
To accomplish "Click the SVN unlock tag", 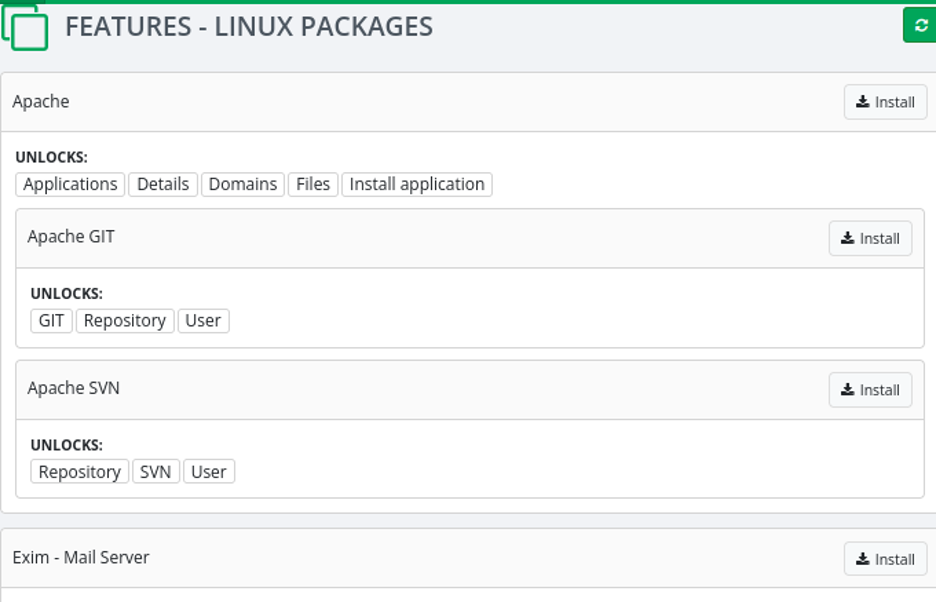I will (x=156, y=472).
